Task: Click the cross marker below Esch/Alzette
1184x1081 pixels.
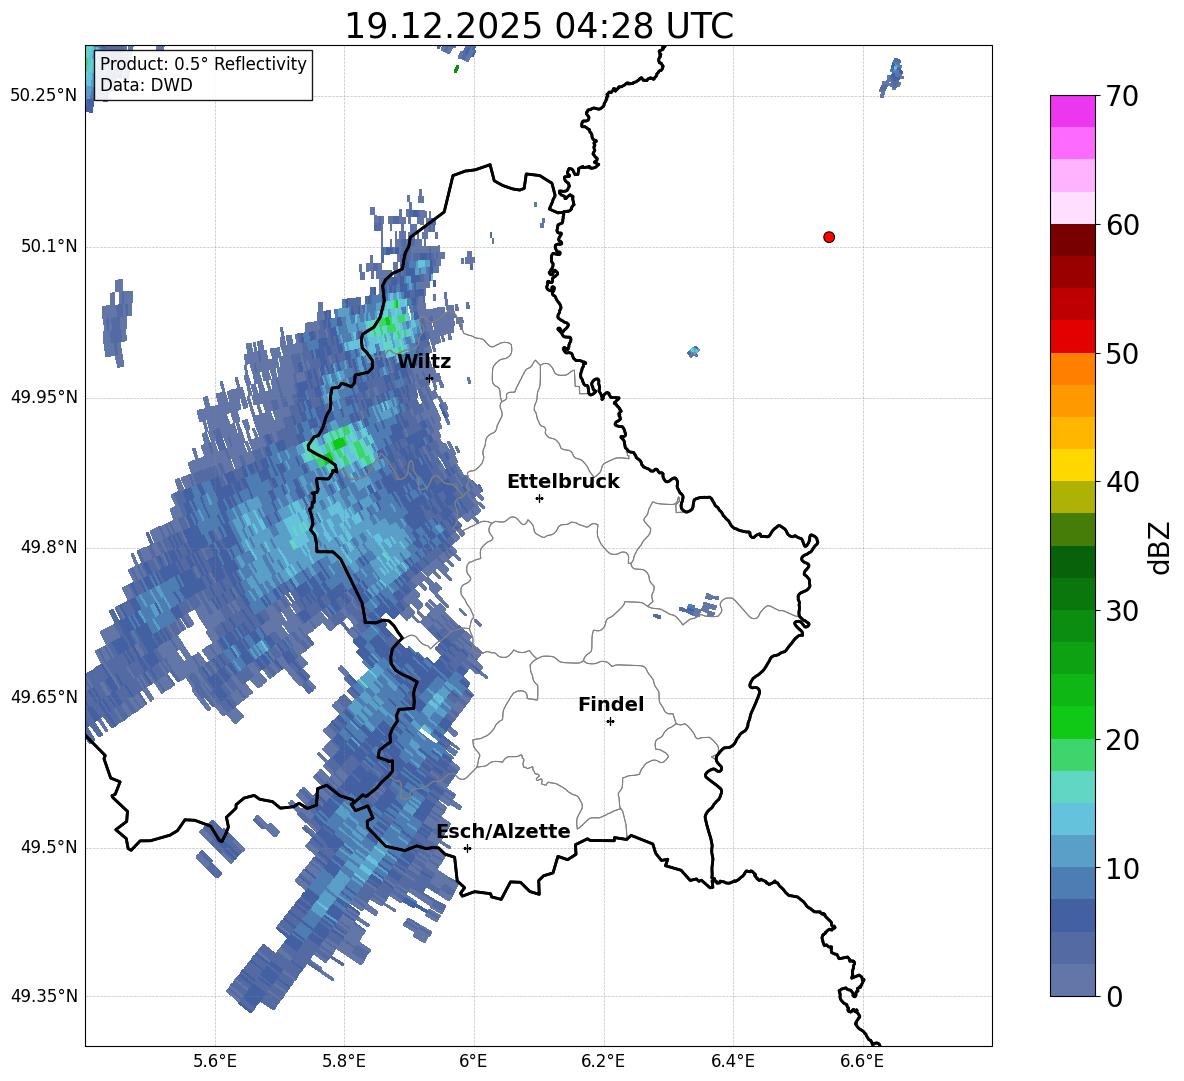Action: click(x=467, y=848)
